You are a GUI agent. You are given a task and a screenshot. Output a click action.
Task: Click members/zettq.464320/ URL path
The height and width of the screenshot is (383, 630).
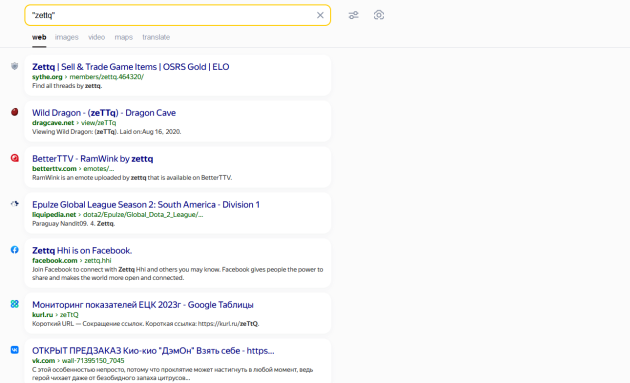[x=106, y=77]
